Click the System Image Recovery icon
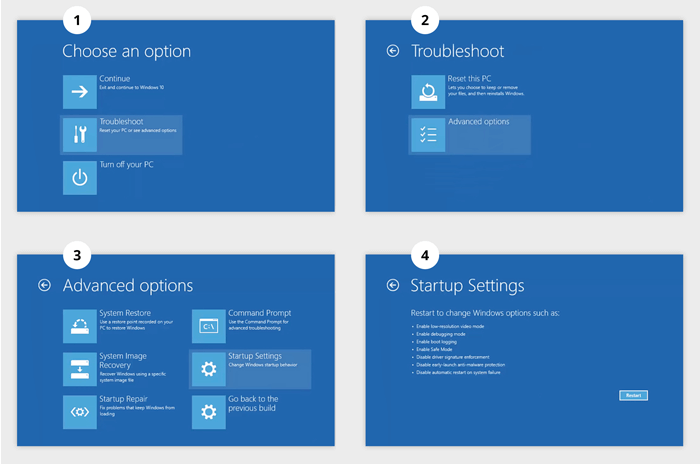700x464 pixels. pos(80,369)
